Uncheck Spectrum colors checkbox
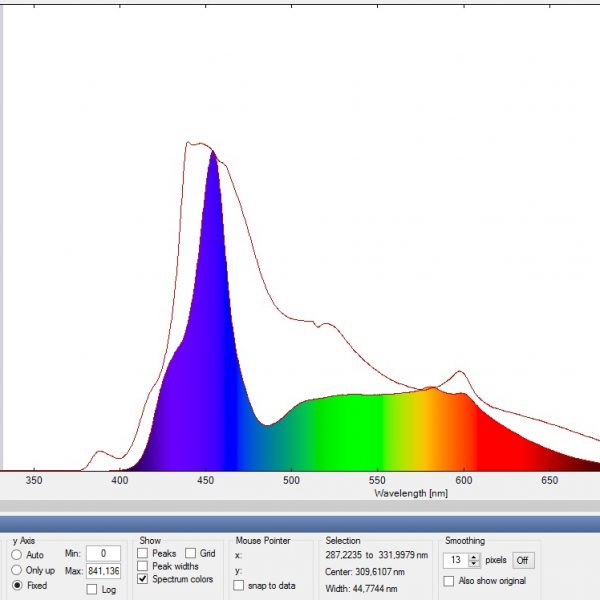 [142, 579]
